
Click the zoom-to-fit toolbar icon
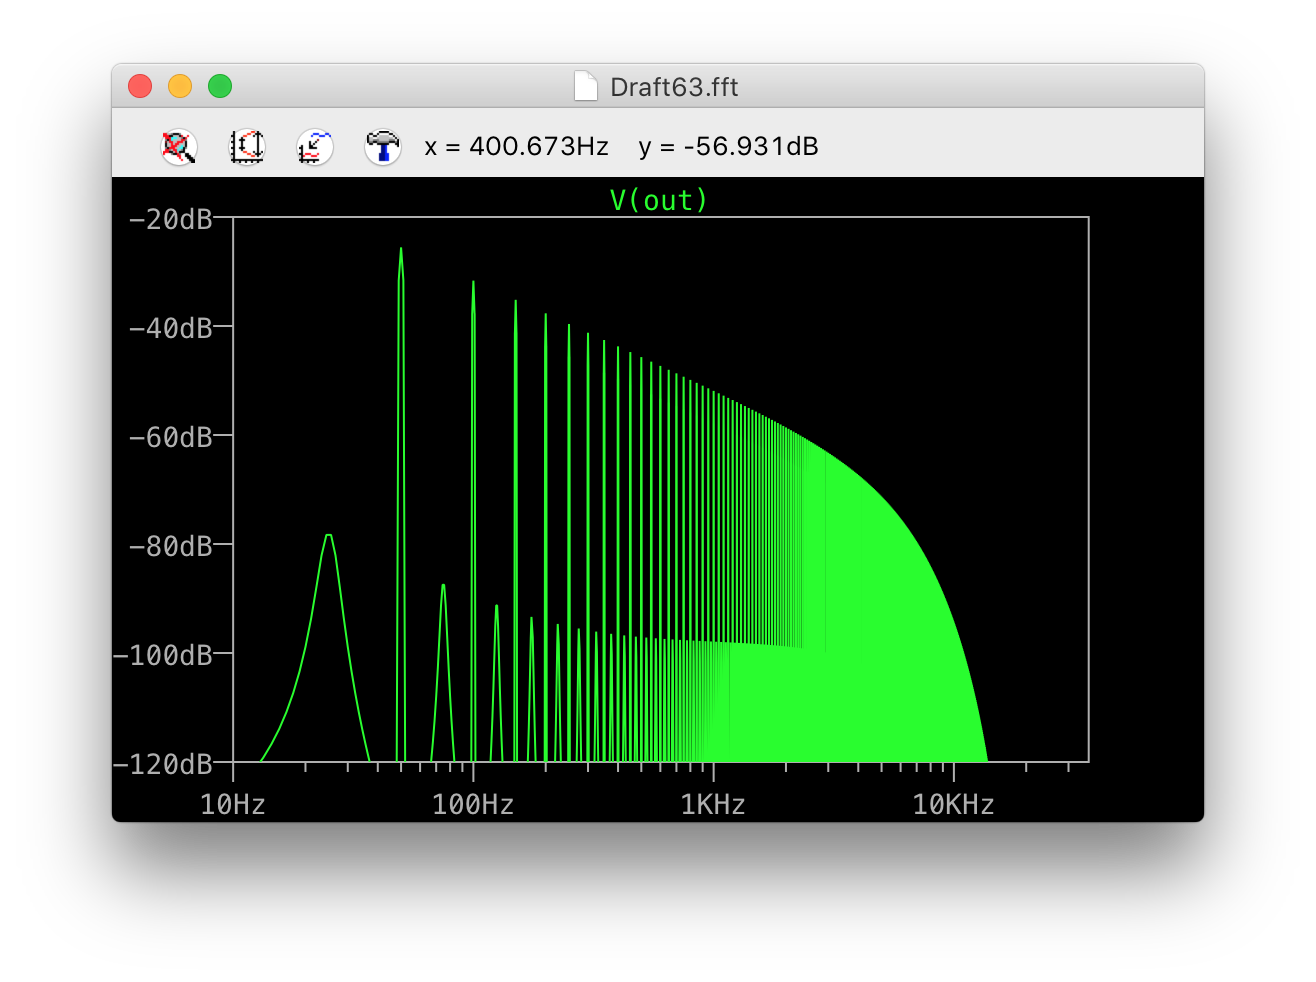point(247,147)
